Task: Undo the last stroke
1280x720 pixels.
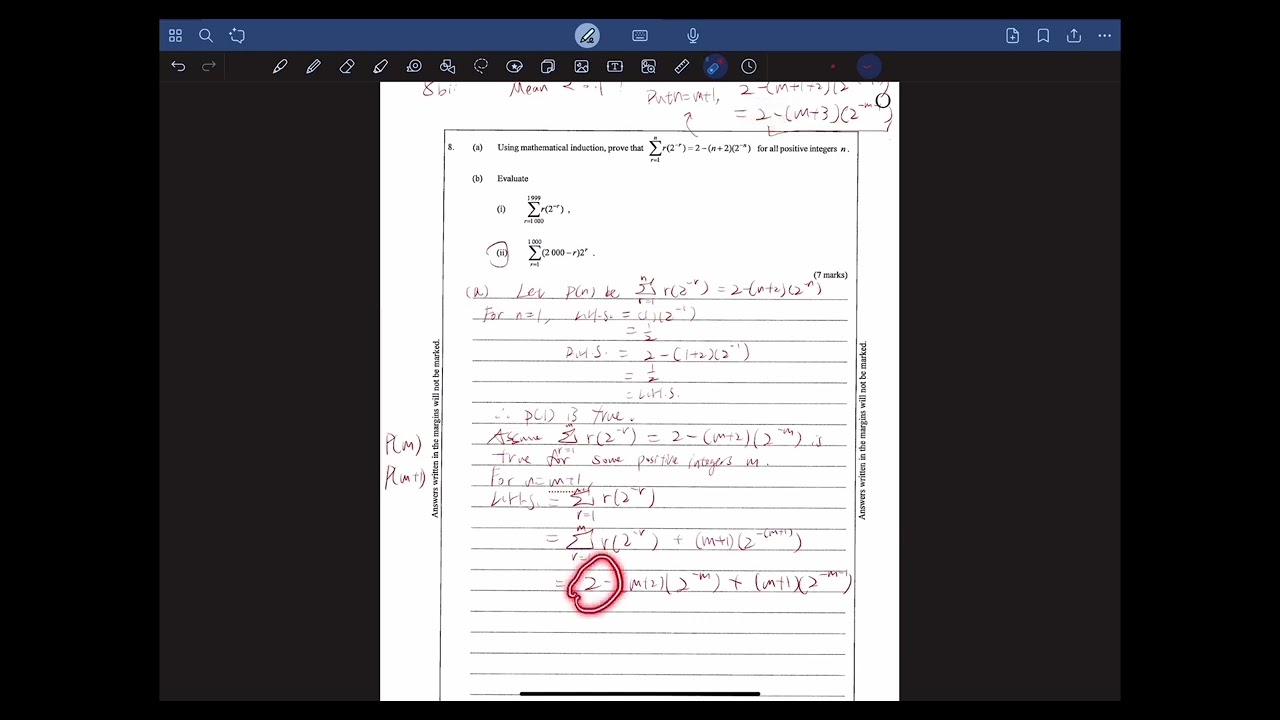Action: [178, 66]
